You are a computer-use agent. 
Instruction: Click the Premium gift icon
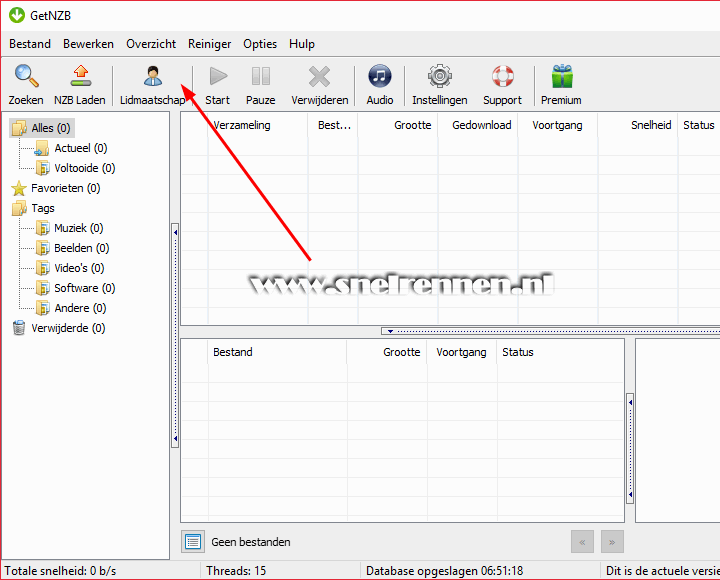[x=562, y=76]
